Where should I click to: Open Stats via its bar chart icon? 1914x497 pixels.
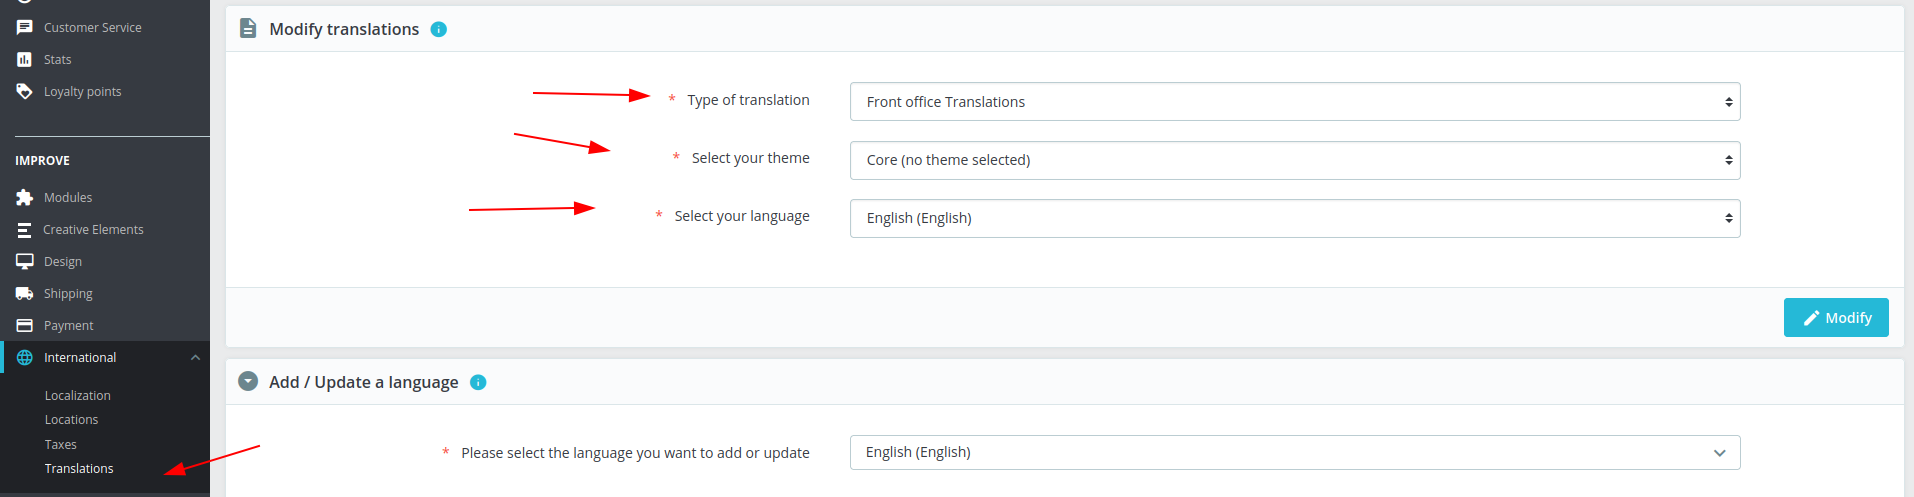pos(25,59)
